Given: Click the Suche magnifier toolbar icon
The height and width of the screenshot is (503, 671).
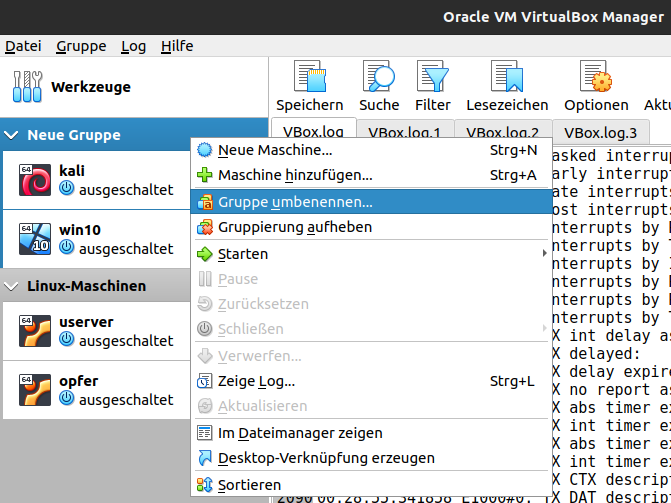Looking at the screenshot, I should tap(379, 76).
